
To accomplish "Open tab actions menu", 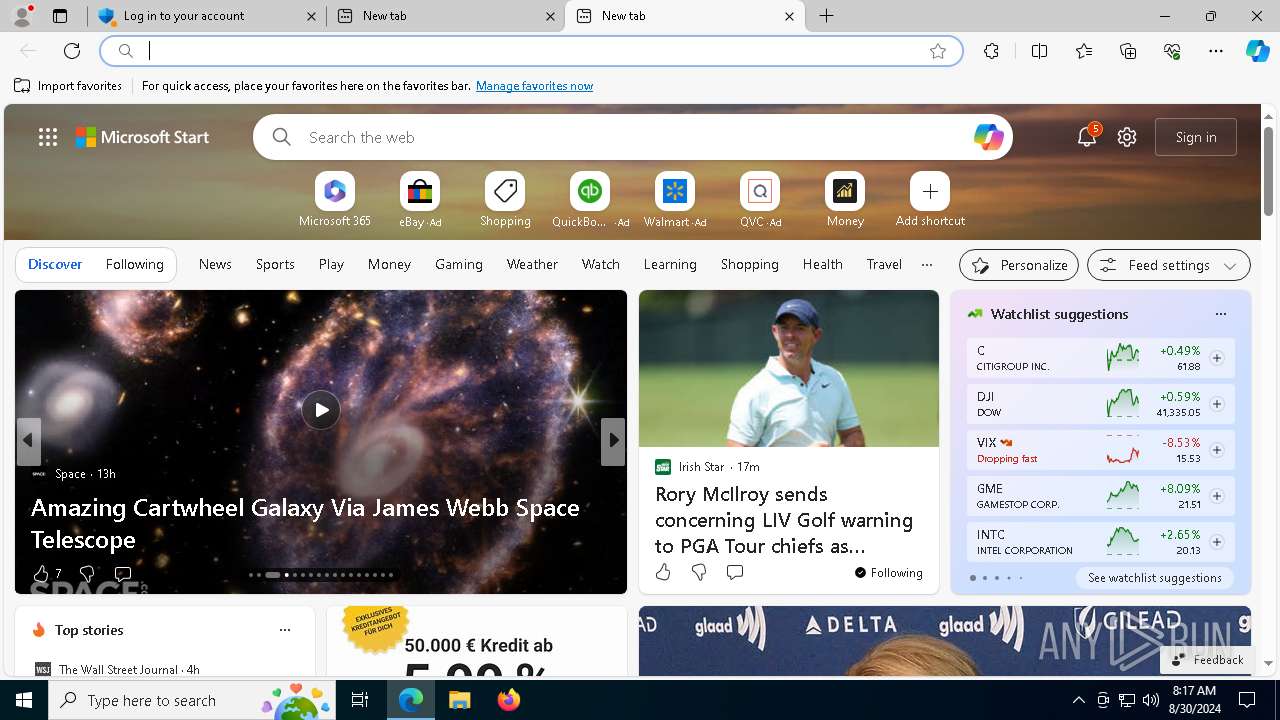I will (x=60, y=16).
